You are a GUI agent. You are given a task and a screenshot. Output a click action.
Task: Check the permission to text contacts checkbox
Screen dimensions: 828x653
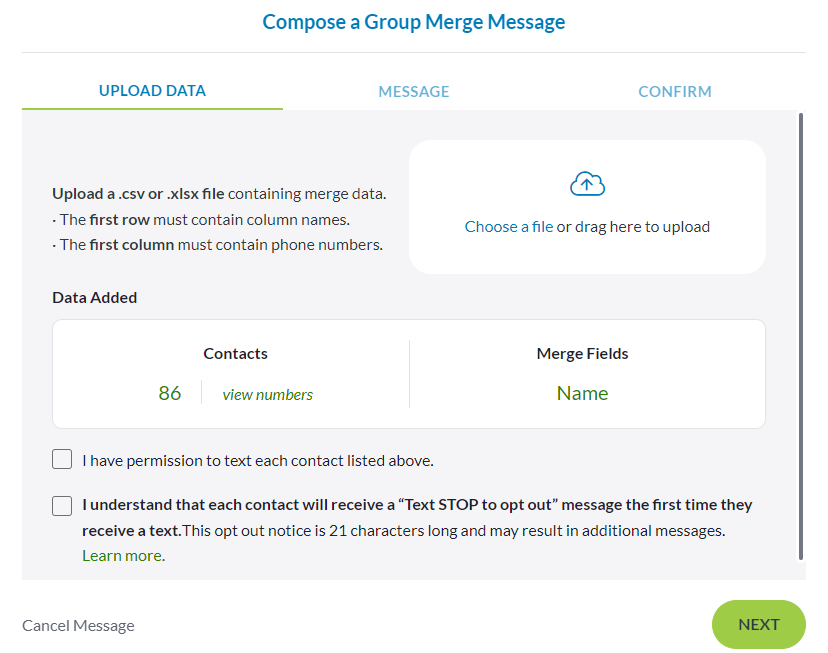coord(62,459)
